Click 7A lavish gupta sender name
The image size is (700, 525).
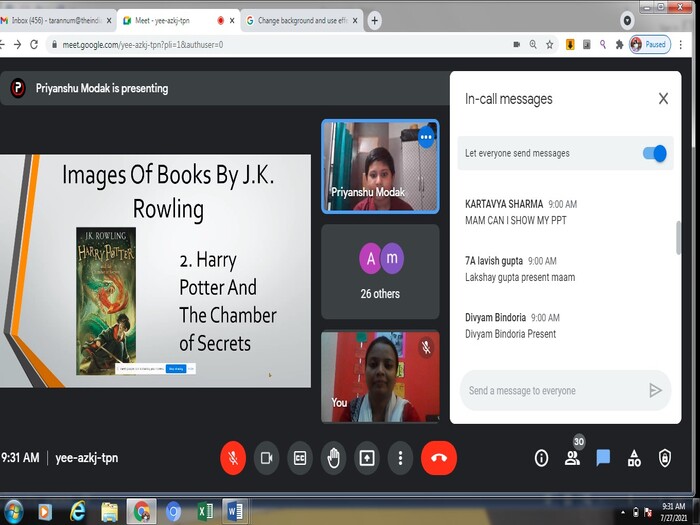pyautogui.click(x=494, y=261)
